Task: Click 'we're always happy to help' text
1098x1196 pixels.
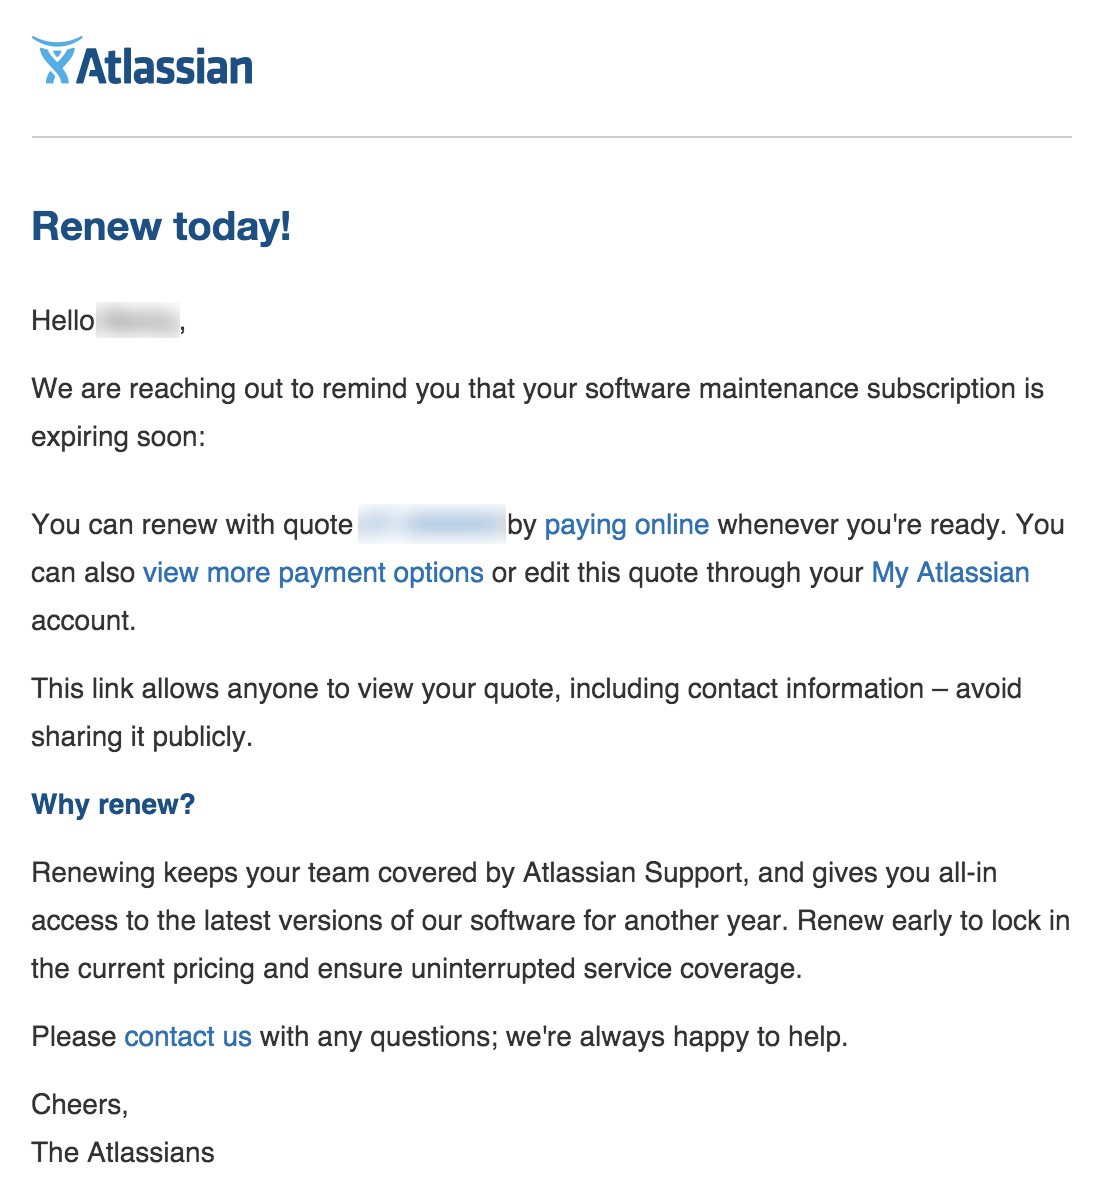Action: pyautogui.click(x=676, y=1037)
